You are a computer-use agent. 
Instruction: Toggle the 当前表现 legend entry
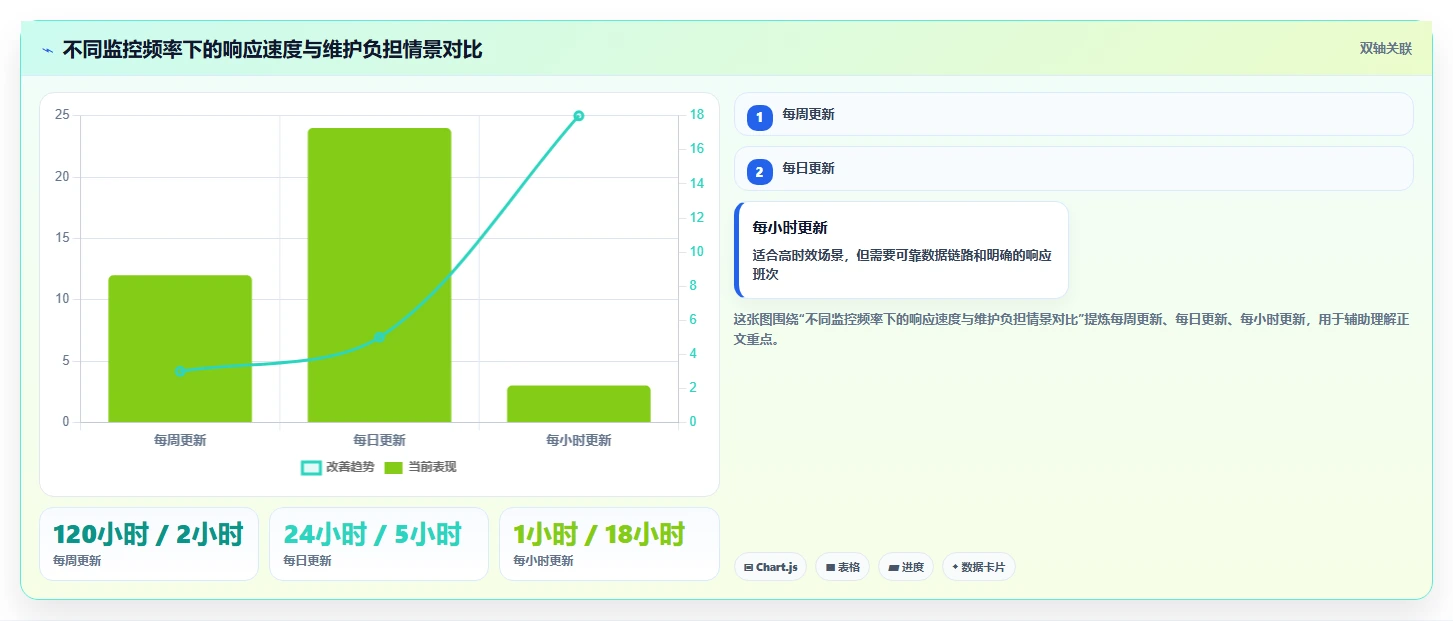[420, 467]
